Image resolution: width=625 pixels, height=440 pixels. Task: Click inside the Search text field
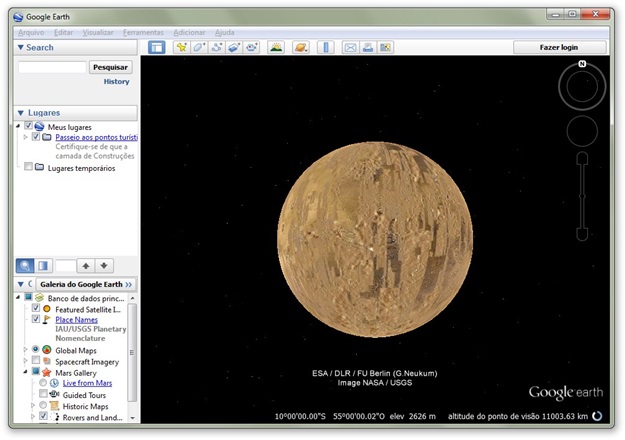point(52,67)
